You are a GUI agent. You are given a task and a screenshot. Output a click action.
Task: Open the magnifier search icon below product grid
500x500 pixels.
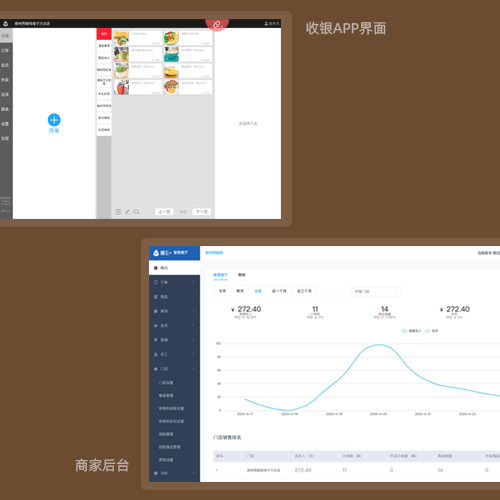tap(136, 212)
